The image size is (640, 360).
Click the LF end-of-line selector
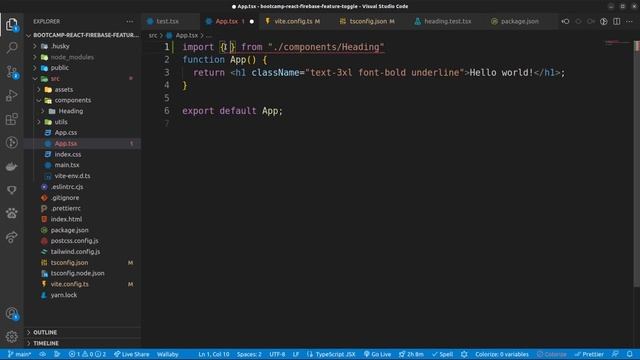[296, 354]
